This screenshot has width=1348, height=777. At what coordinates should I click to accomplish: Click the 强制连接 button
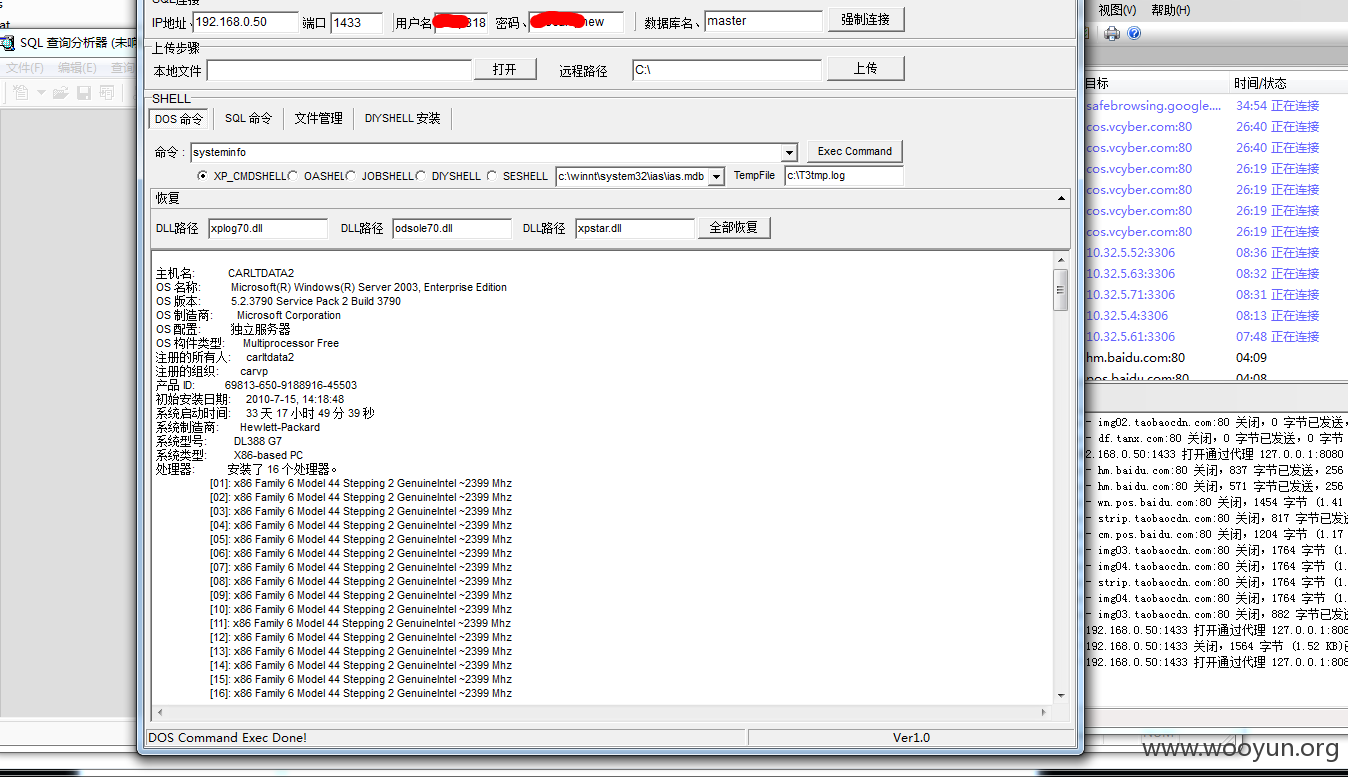pos(866,19)
